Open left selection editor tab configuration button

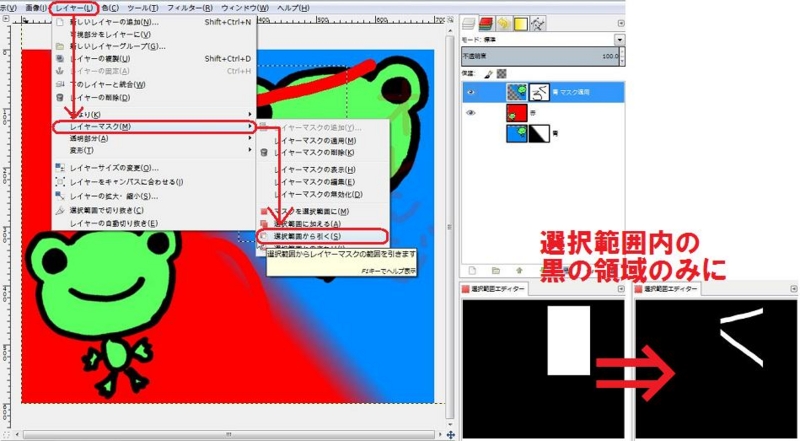point(621,289)
